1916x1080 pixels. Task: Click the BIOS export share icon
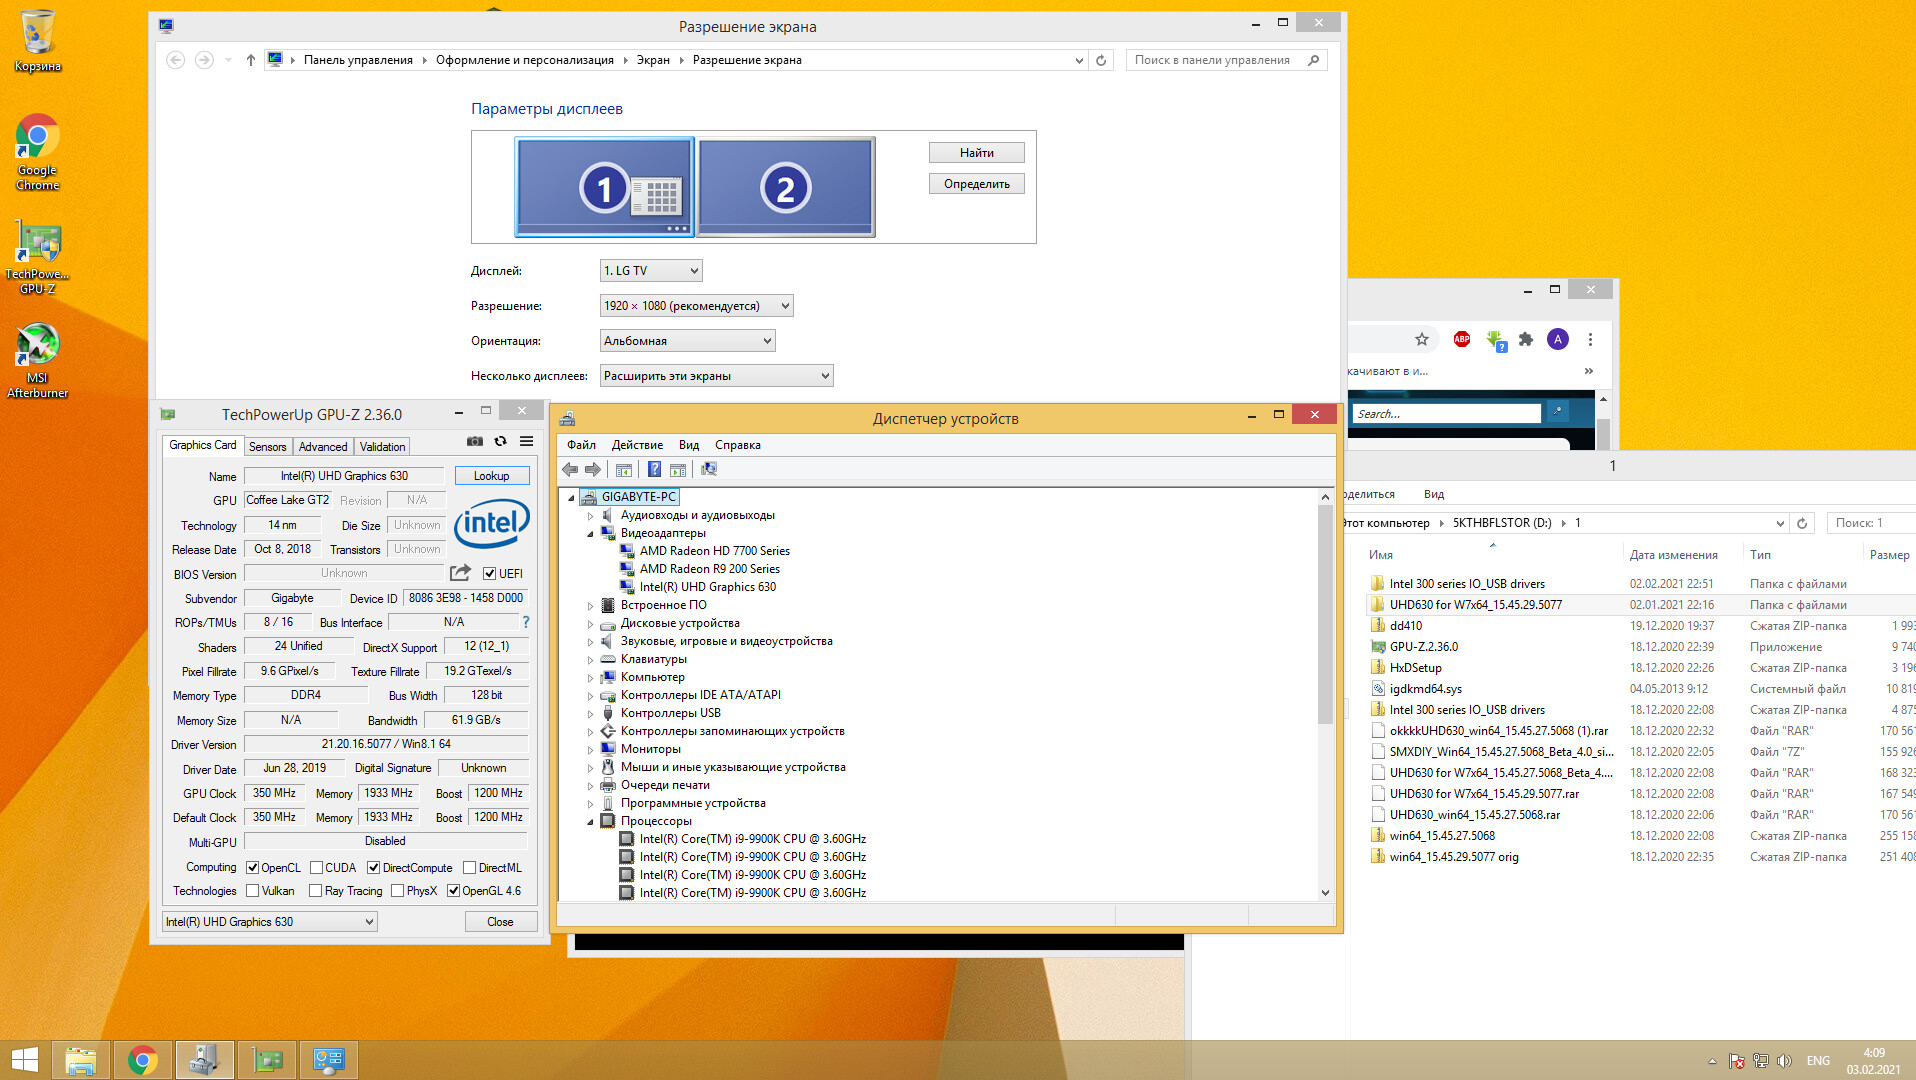tap(460, 573)
